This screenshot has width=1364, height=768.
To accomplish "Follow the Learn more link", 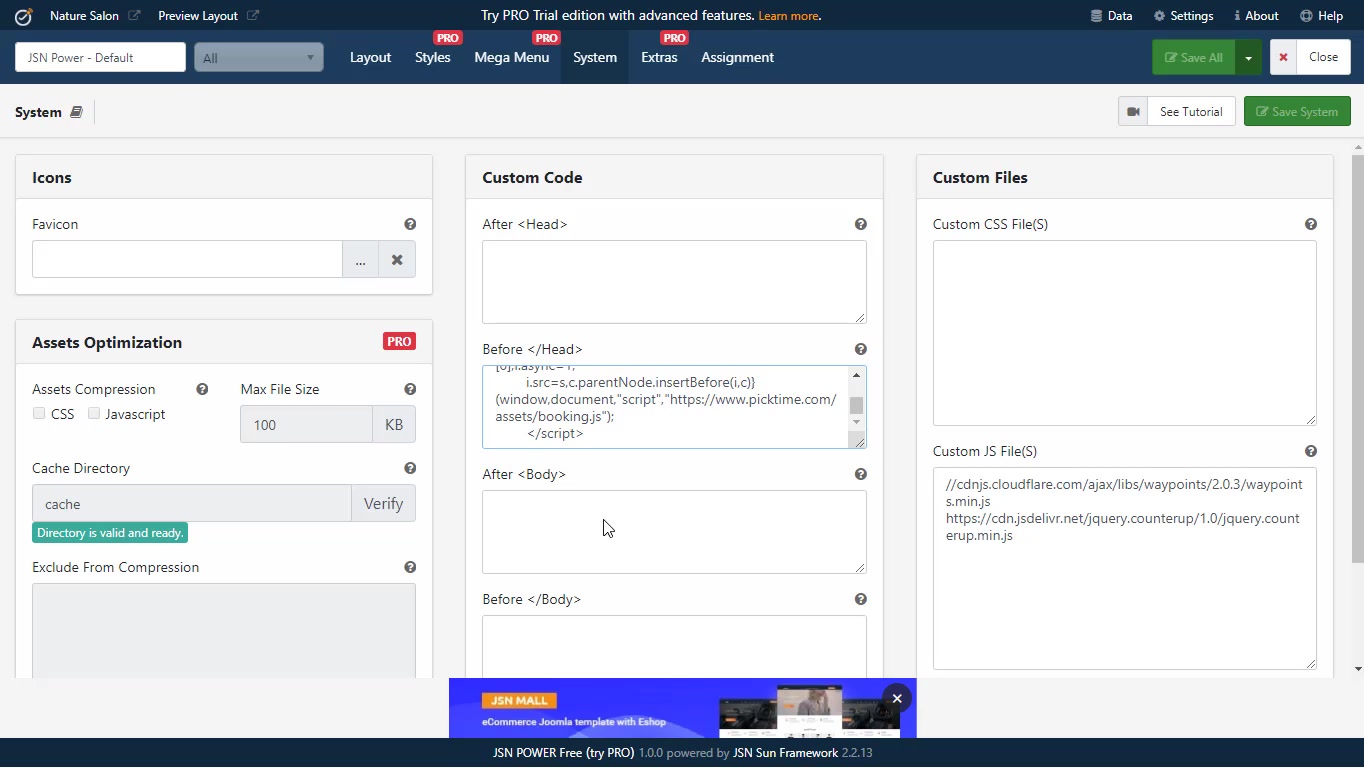I will pyautogui.click(x=788, y=16).
